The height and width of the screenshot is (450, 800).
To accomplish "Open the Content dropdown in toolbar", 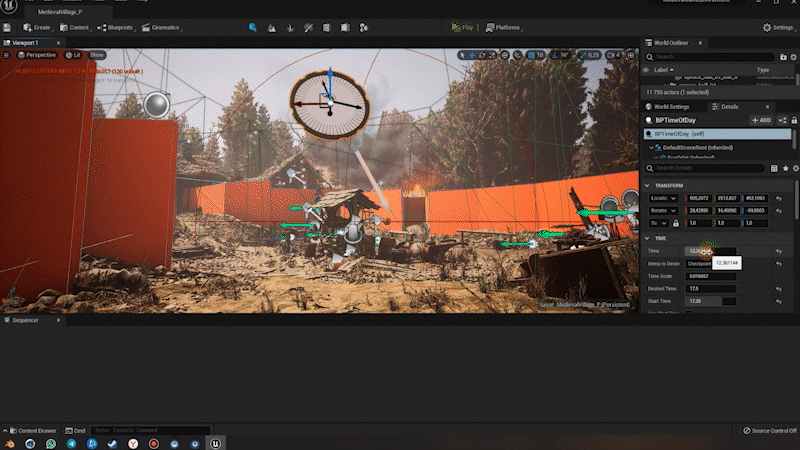I will [x=74, y=28].
